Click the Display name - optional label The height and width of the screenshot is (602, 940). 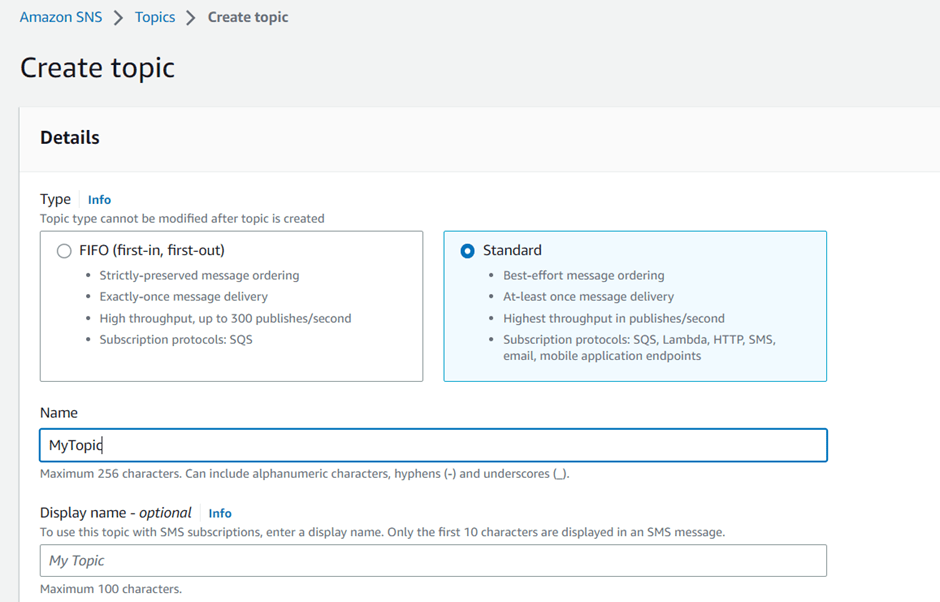pyautogui.click(x=115, y=513)
